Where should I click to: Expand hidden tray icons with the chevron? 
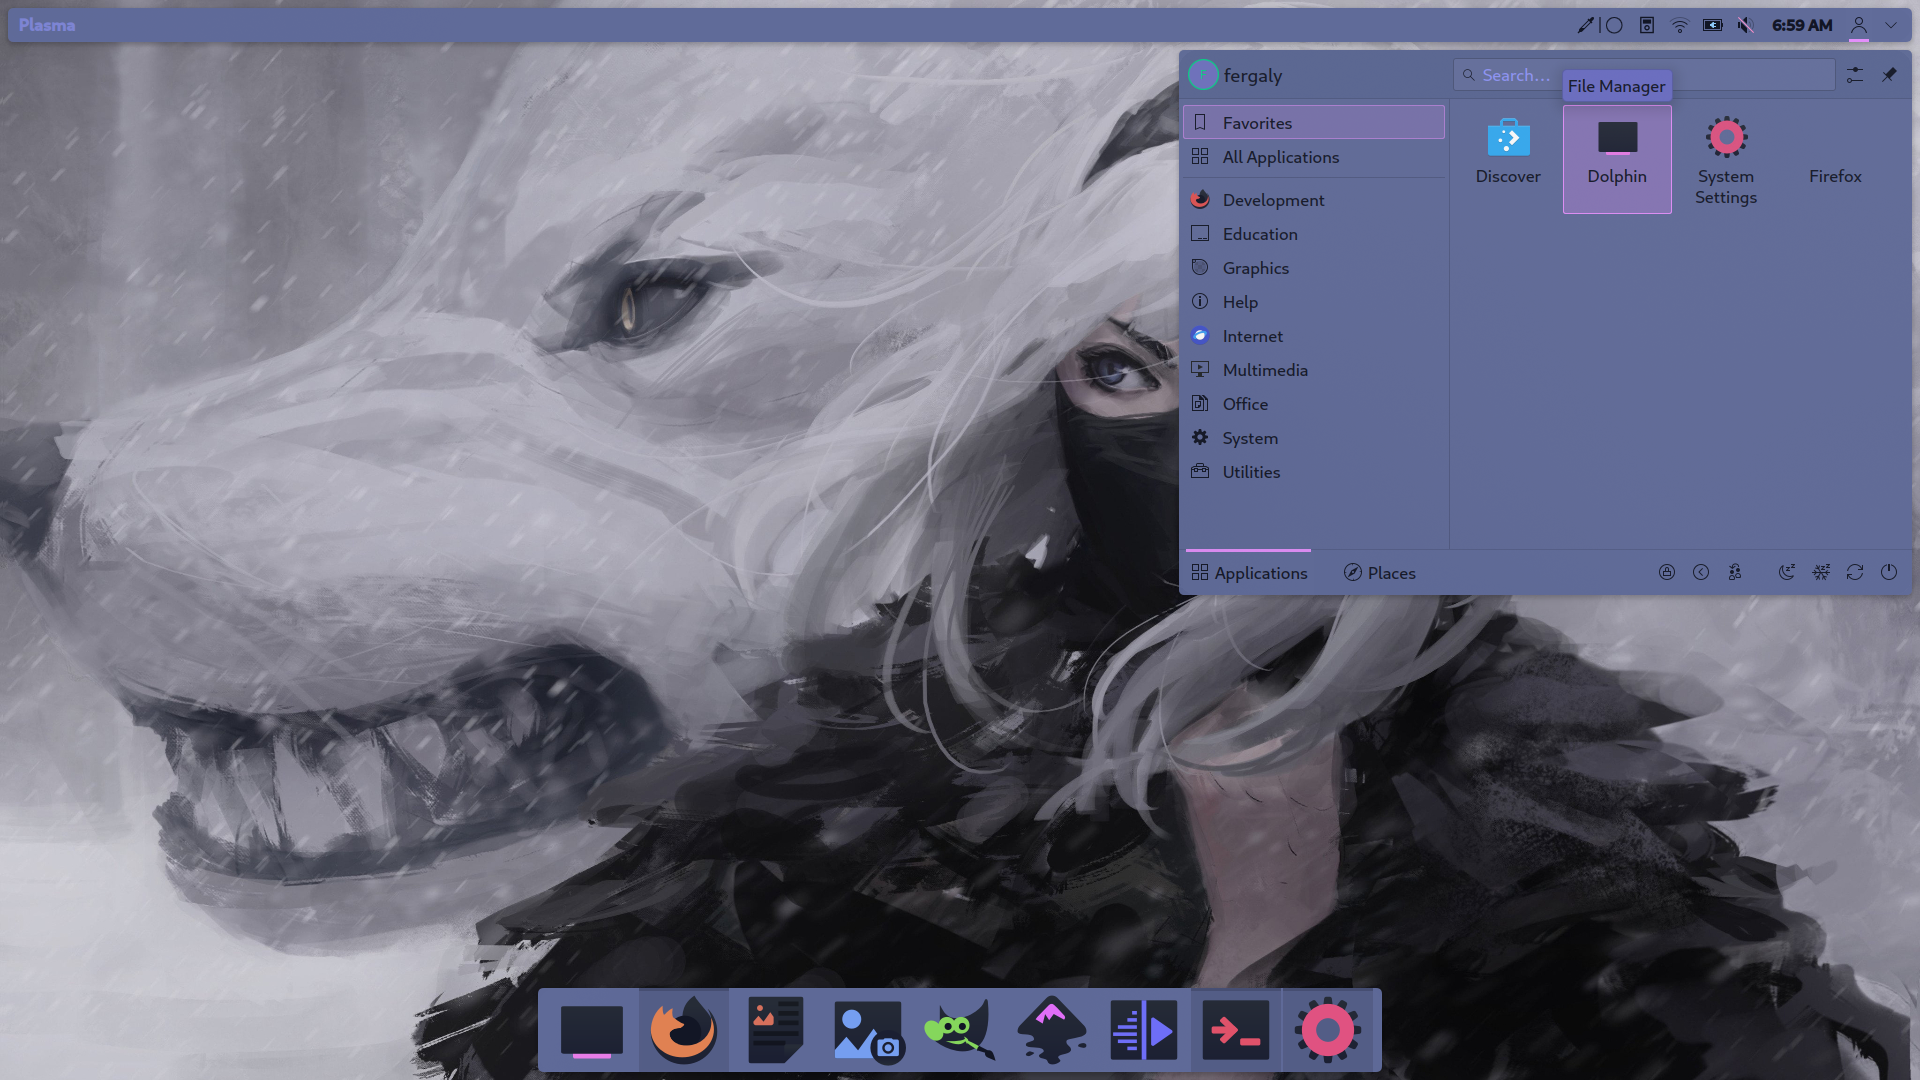pos(1891,25)
